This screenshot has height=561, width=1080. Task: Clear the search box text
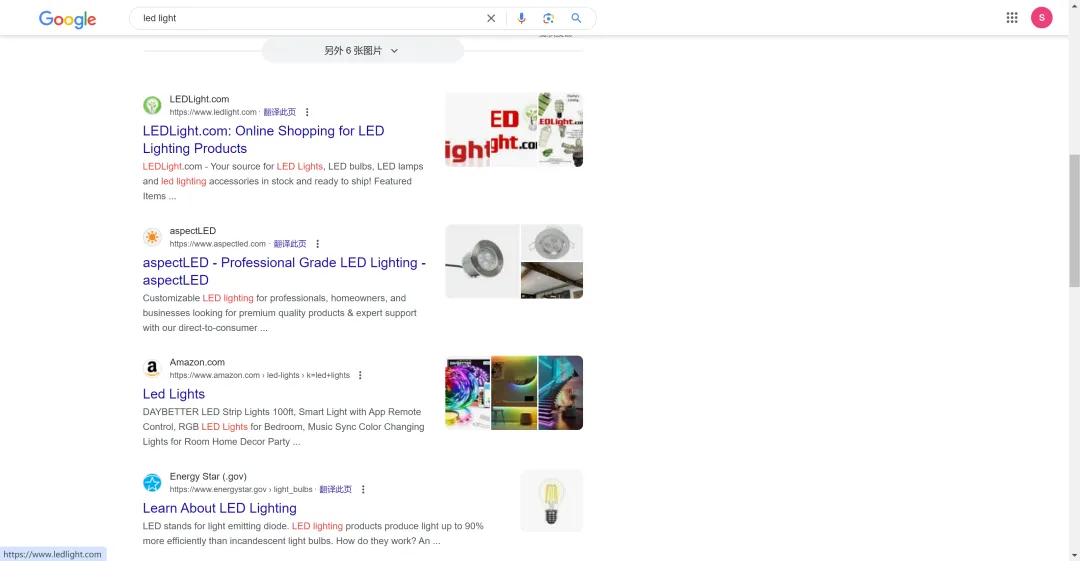click(491, 18)
